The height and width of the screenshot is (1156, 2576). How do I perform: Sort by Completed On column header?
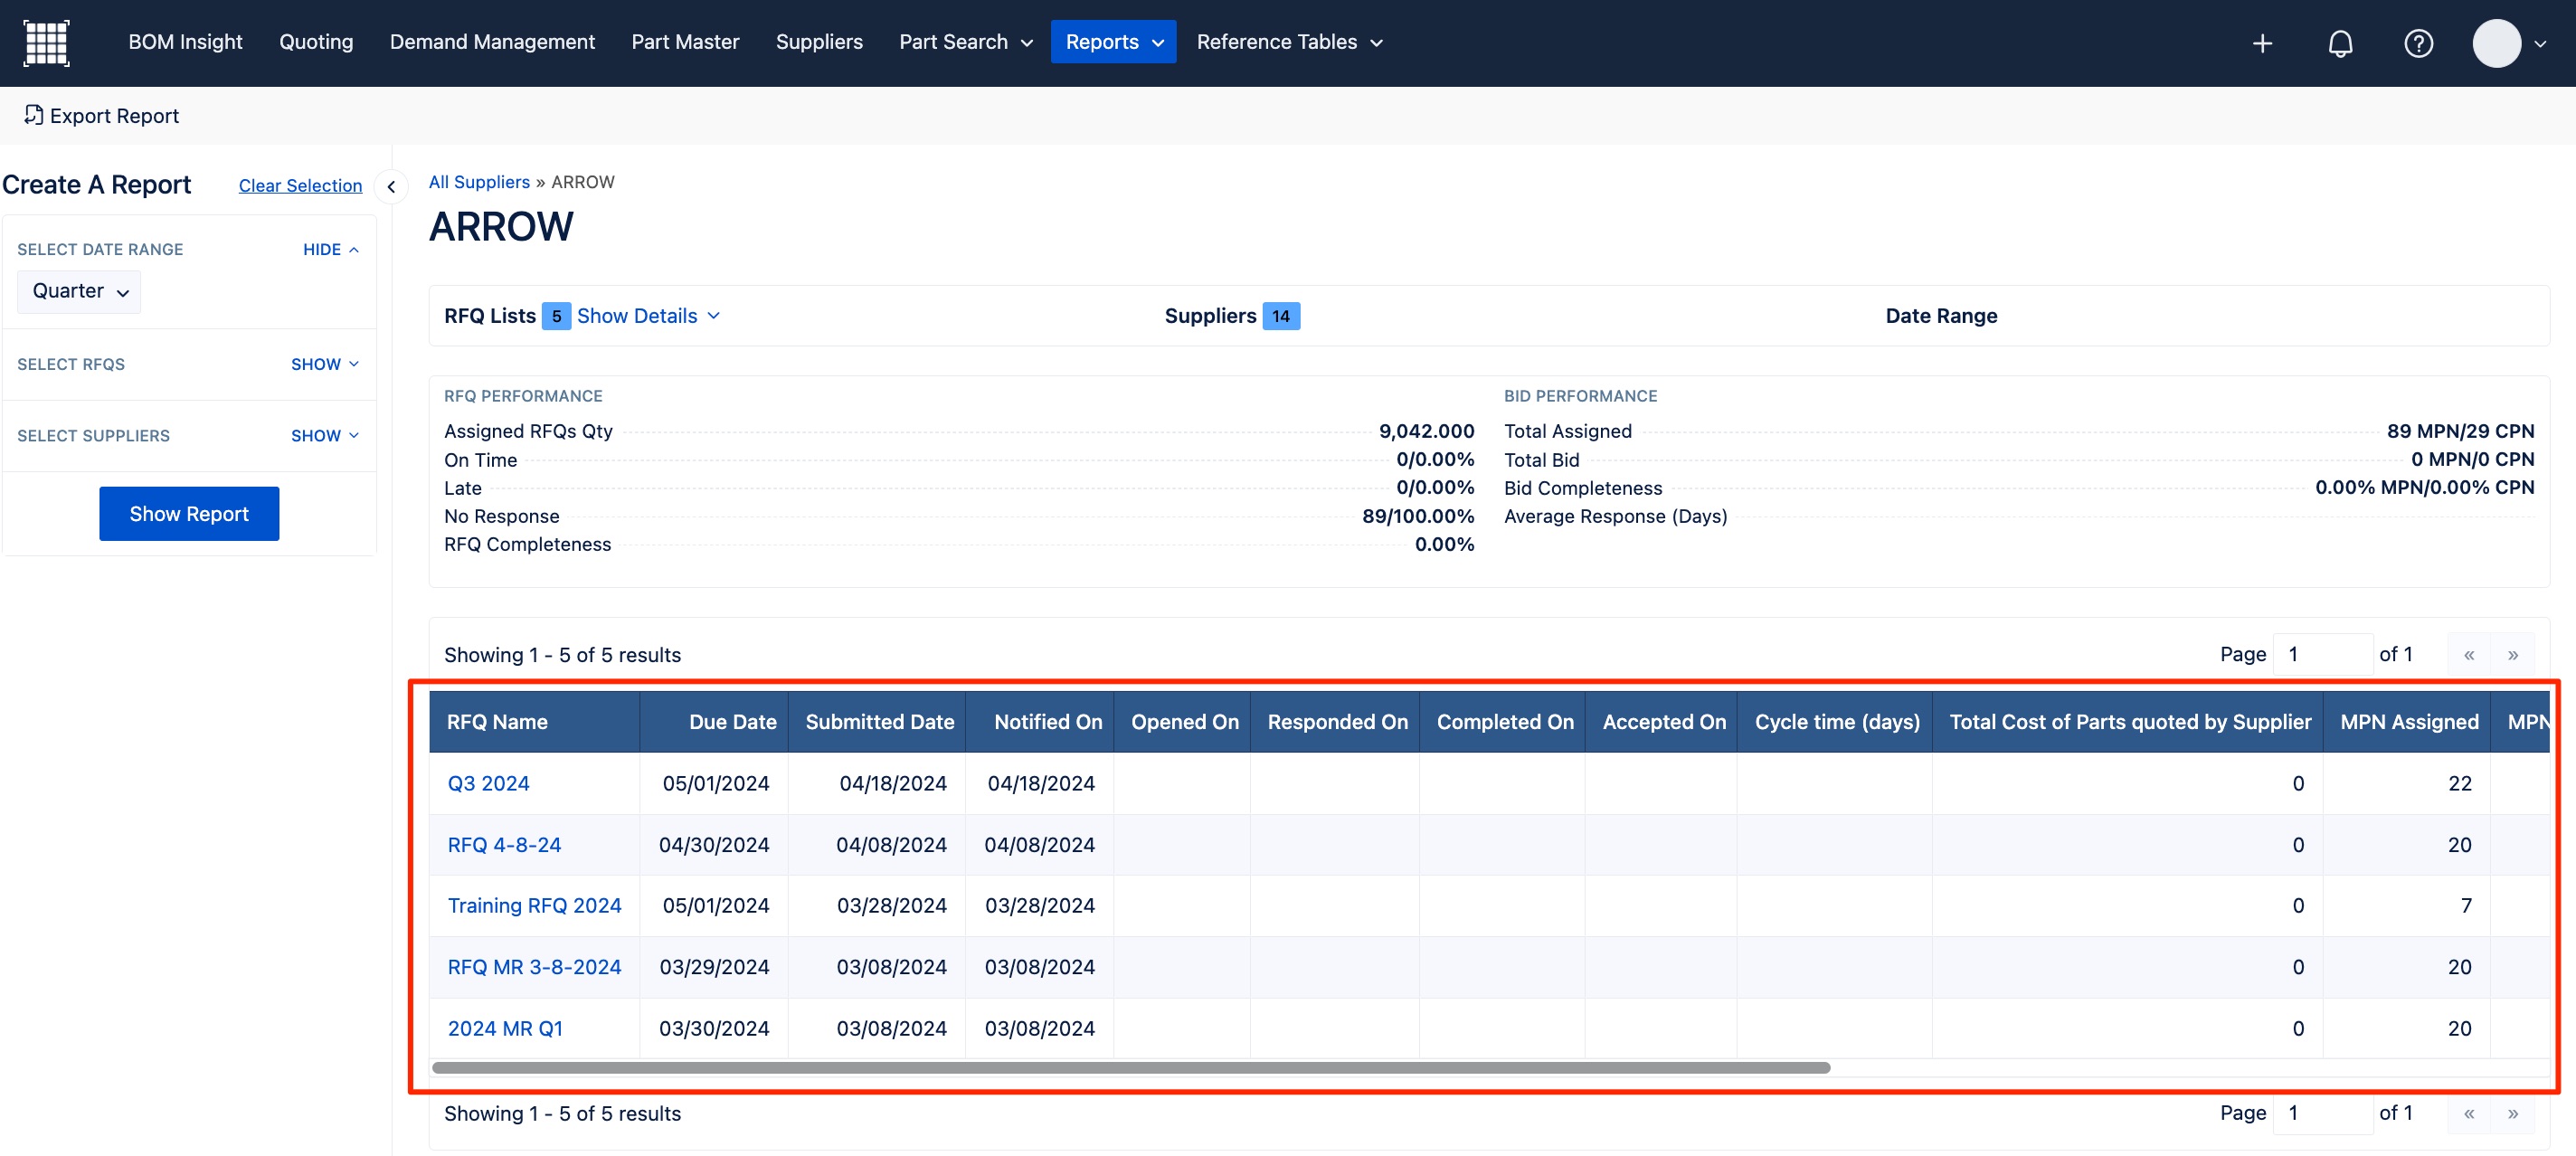pos(1502,722)
